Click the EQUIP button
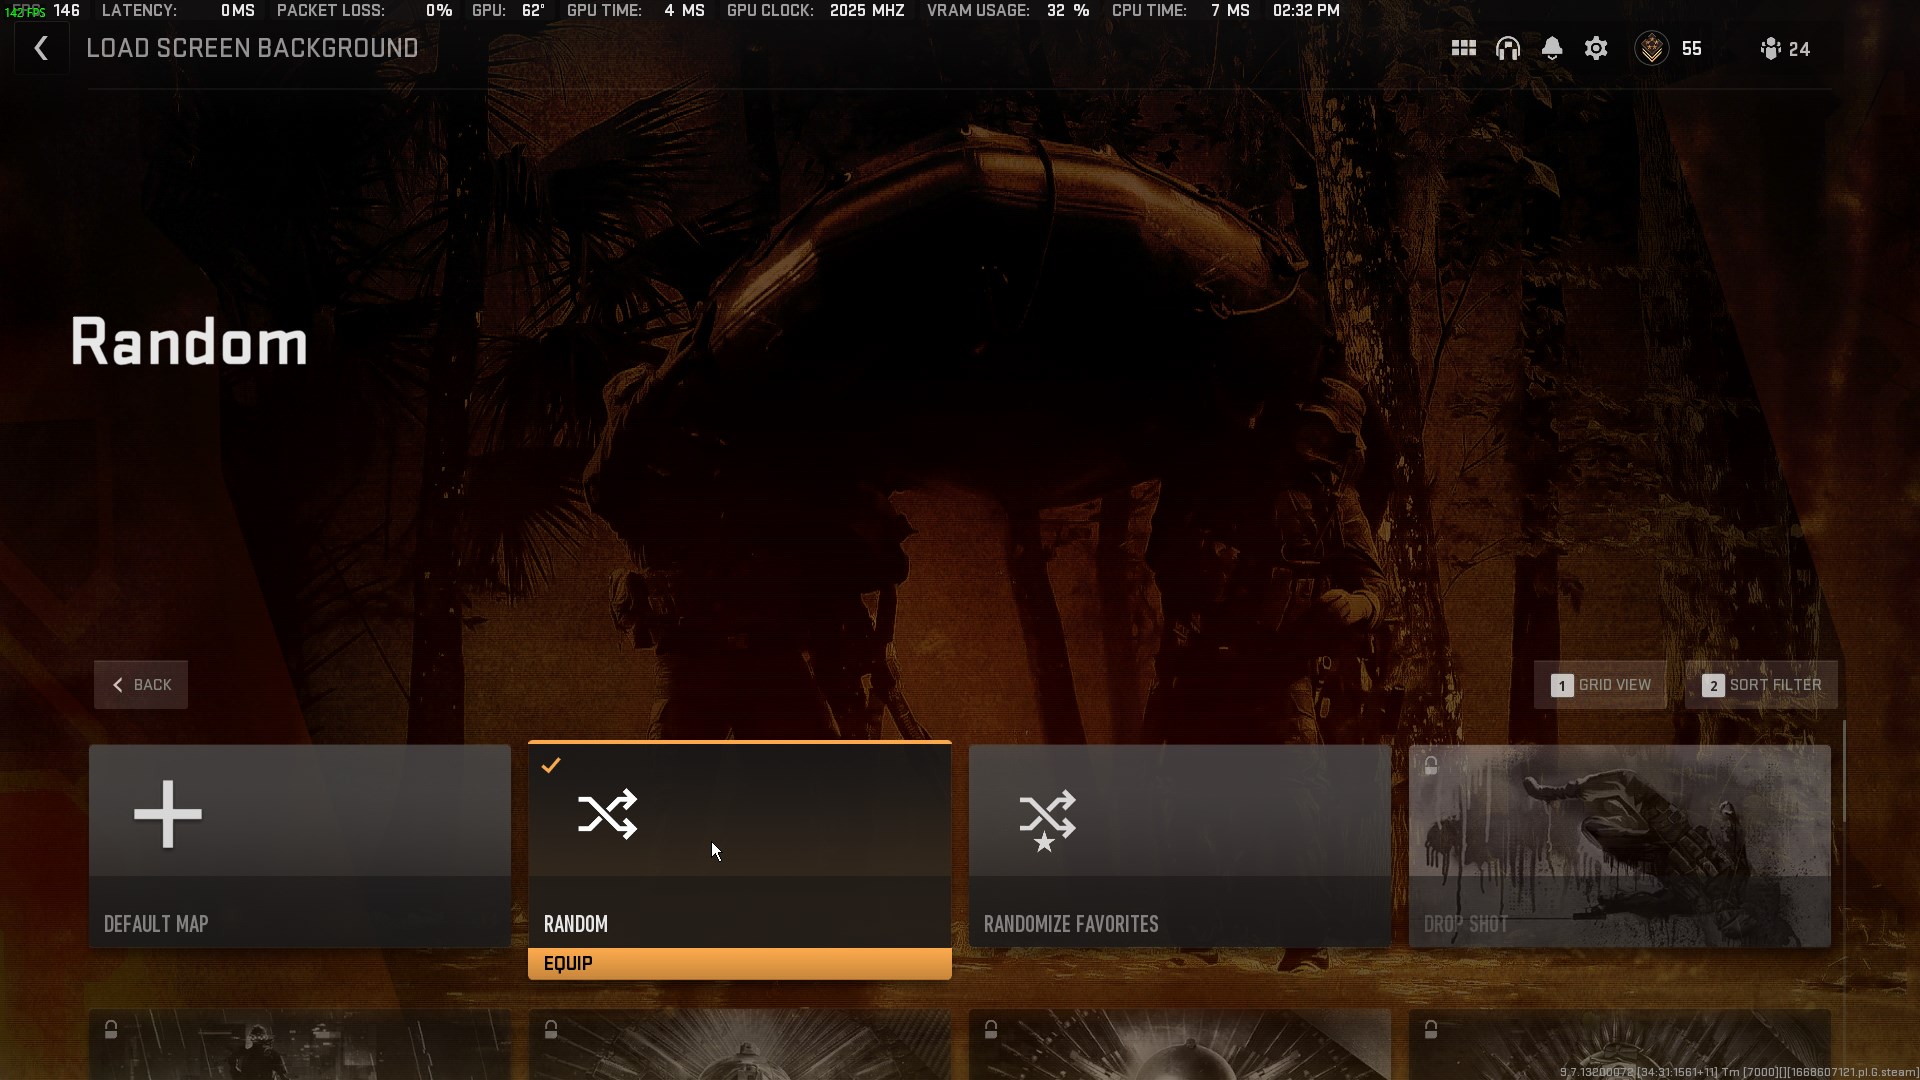This screenshot has width=1920, height=1080. pyautogui.click(x=740, y=963)
